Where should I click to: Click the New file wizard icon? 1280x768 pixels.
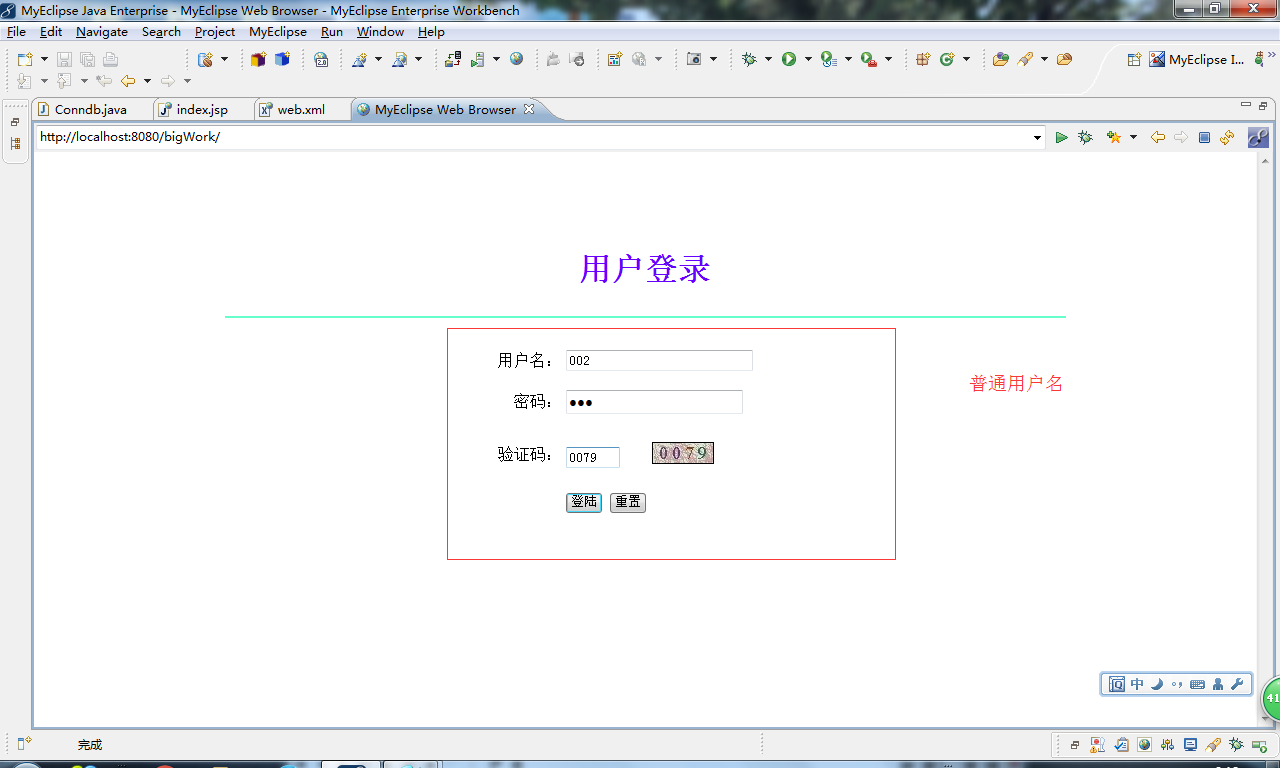[25, 60]
